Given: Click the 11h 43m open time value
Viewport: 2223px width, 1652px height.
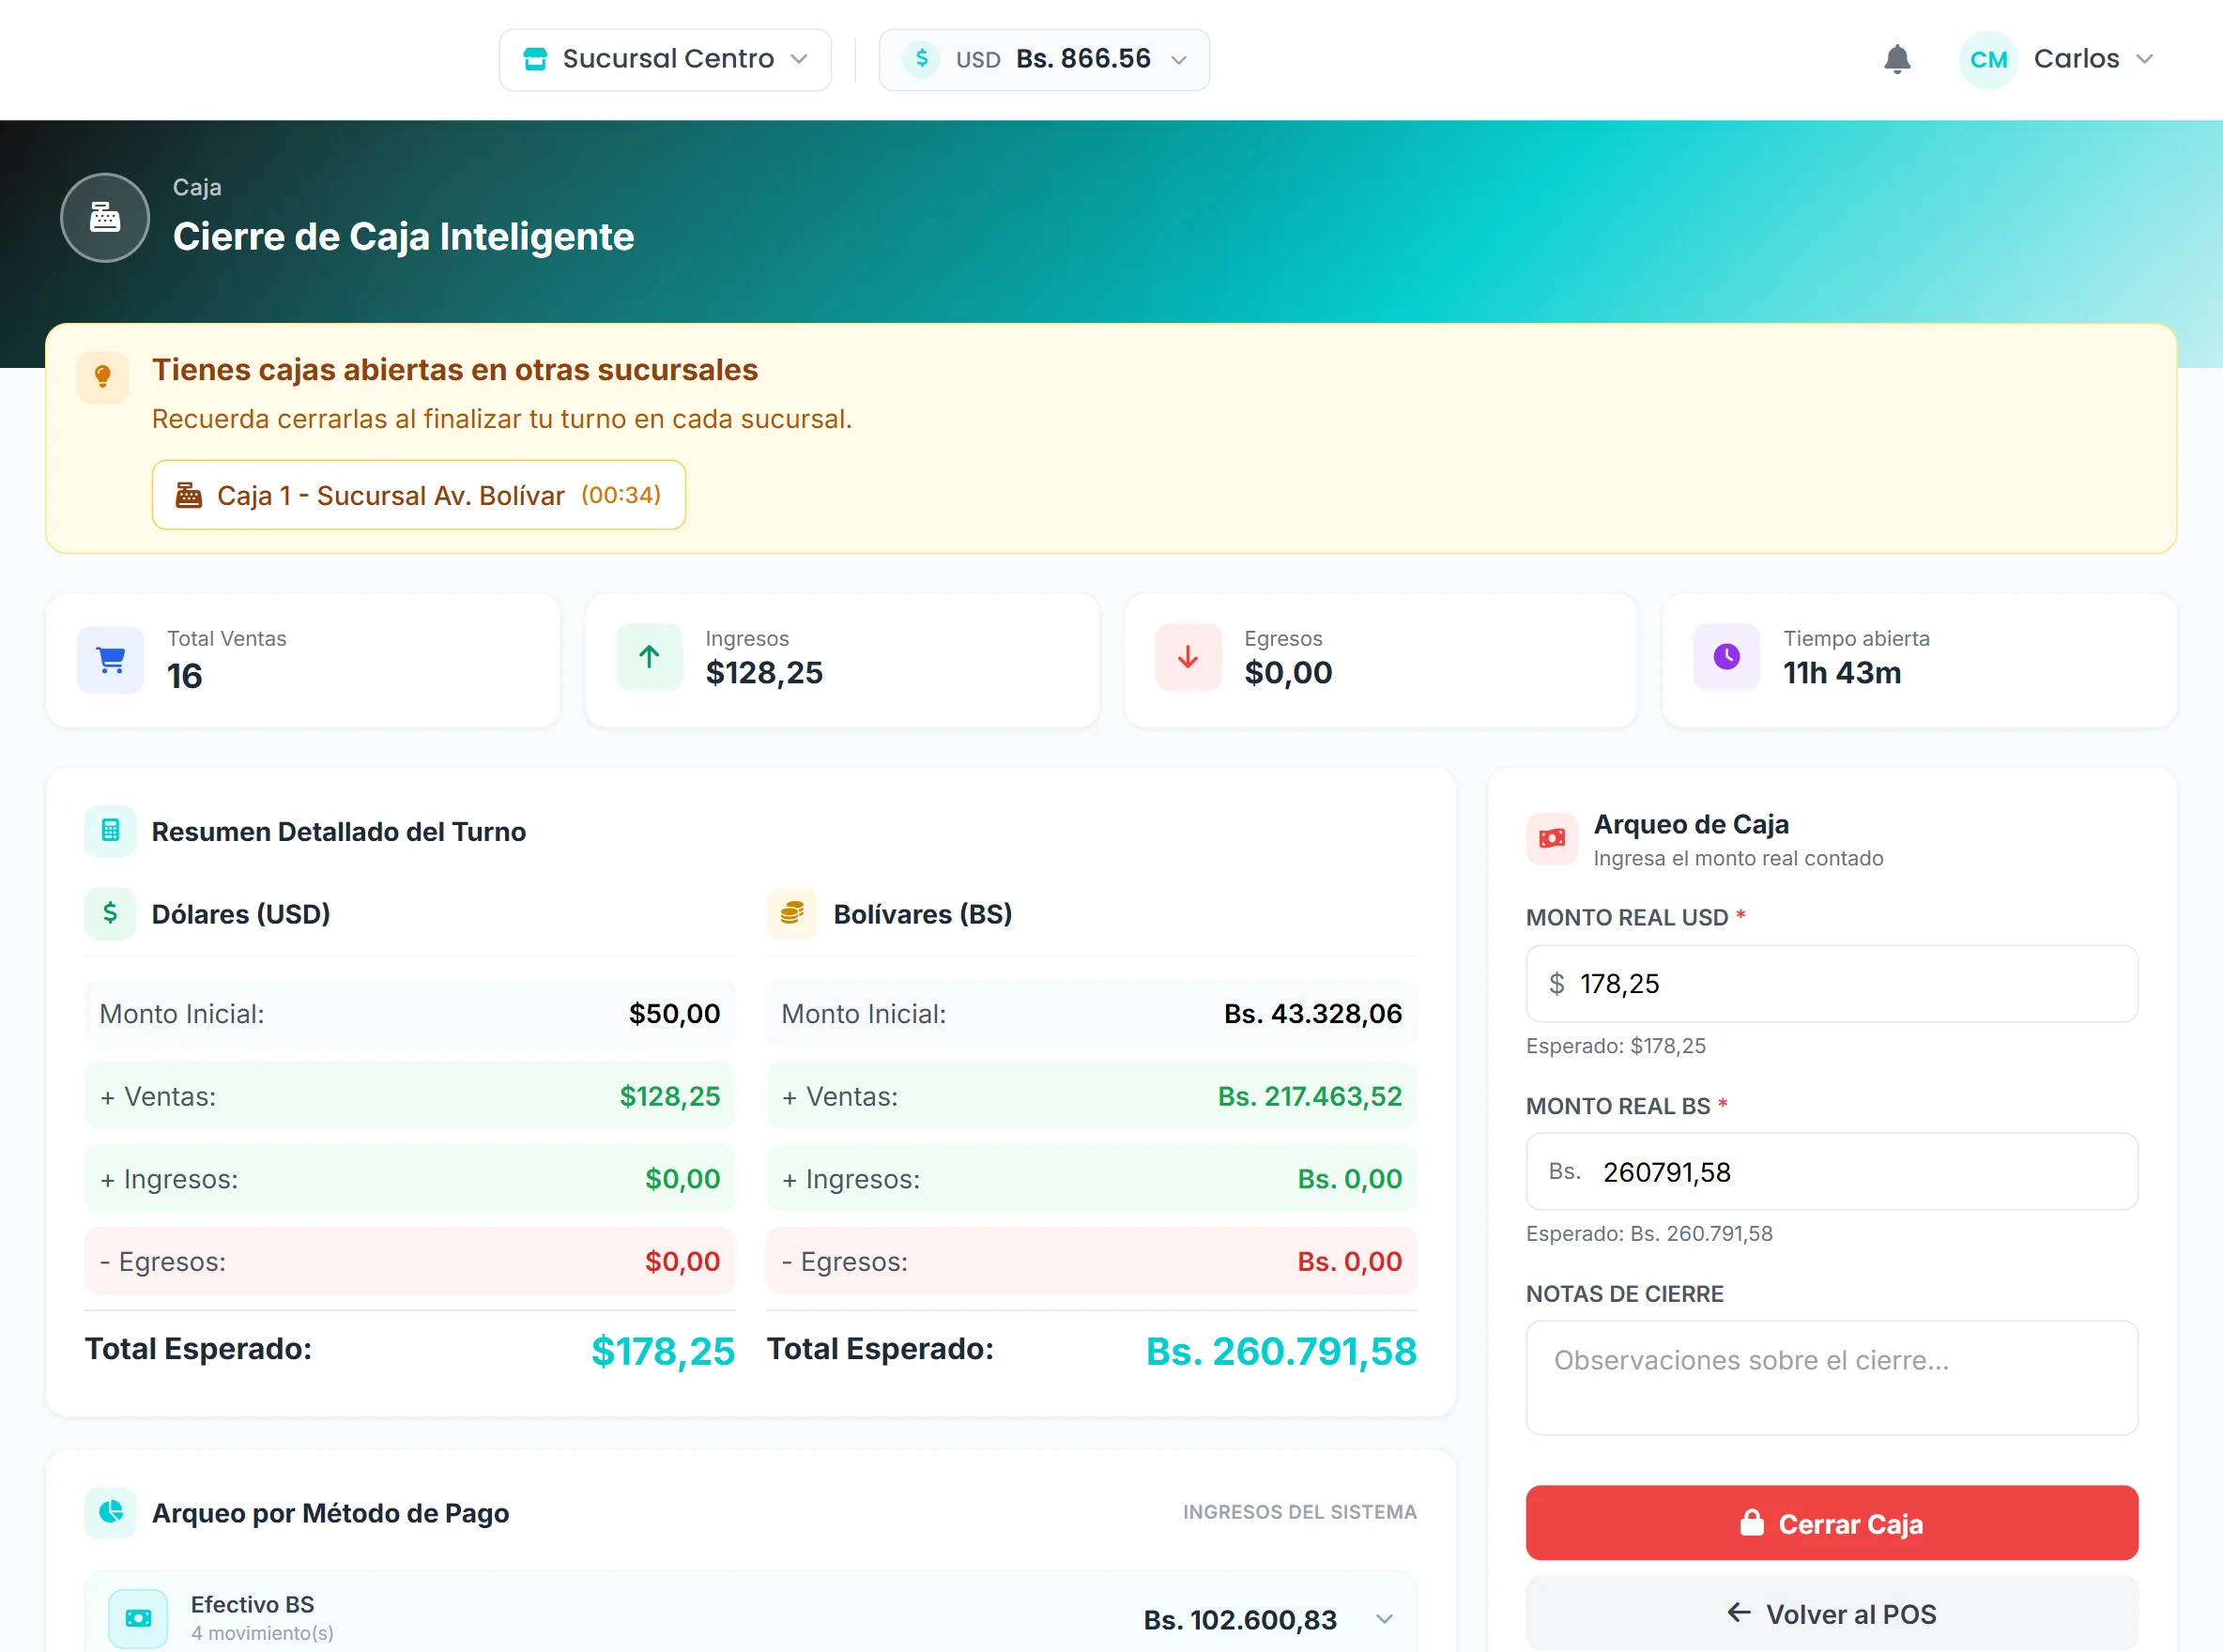Looking at the screenshot, I should click(x=1842, y=672).
